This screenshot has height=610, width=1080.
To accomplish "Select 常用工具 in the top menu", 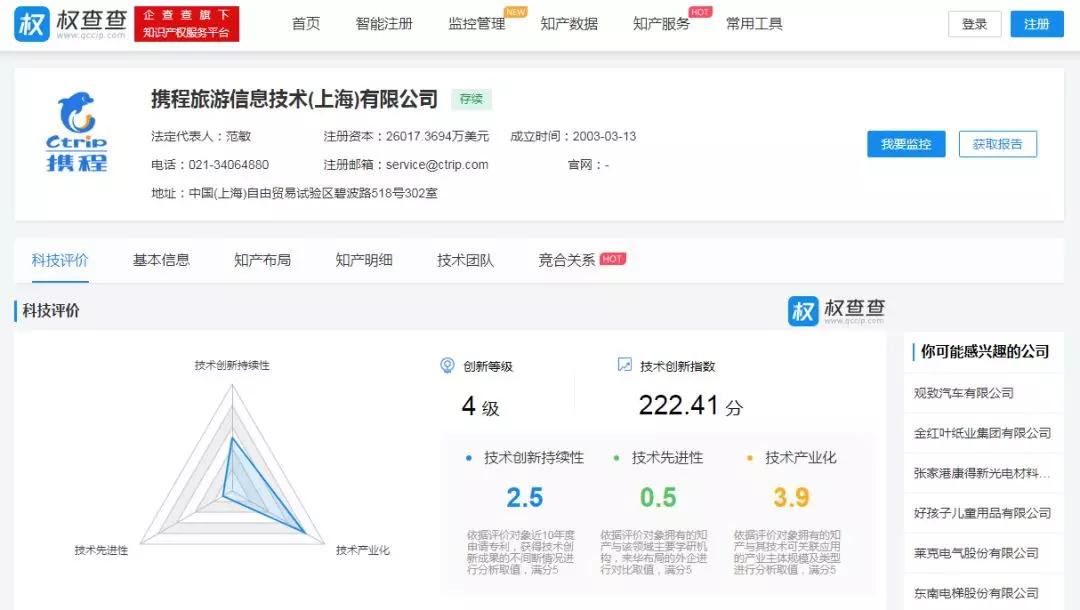I will coord(754,24).
